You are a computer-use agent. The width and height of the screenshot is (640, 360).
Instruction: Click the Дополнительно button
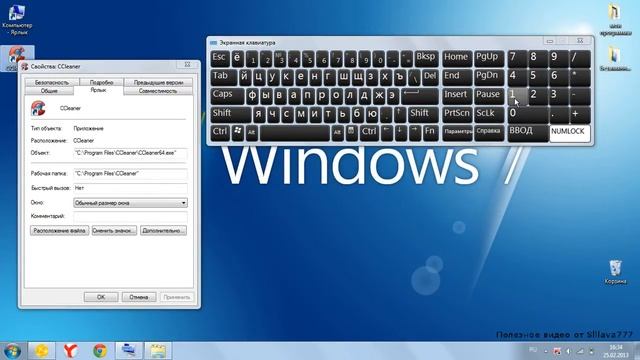(163, 231)
